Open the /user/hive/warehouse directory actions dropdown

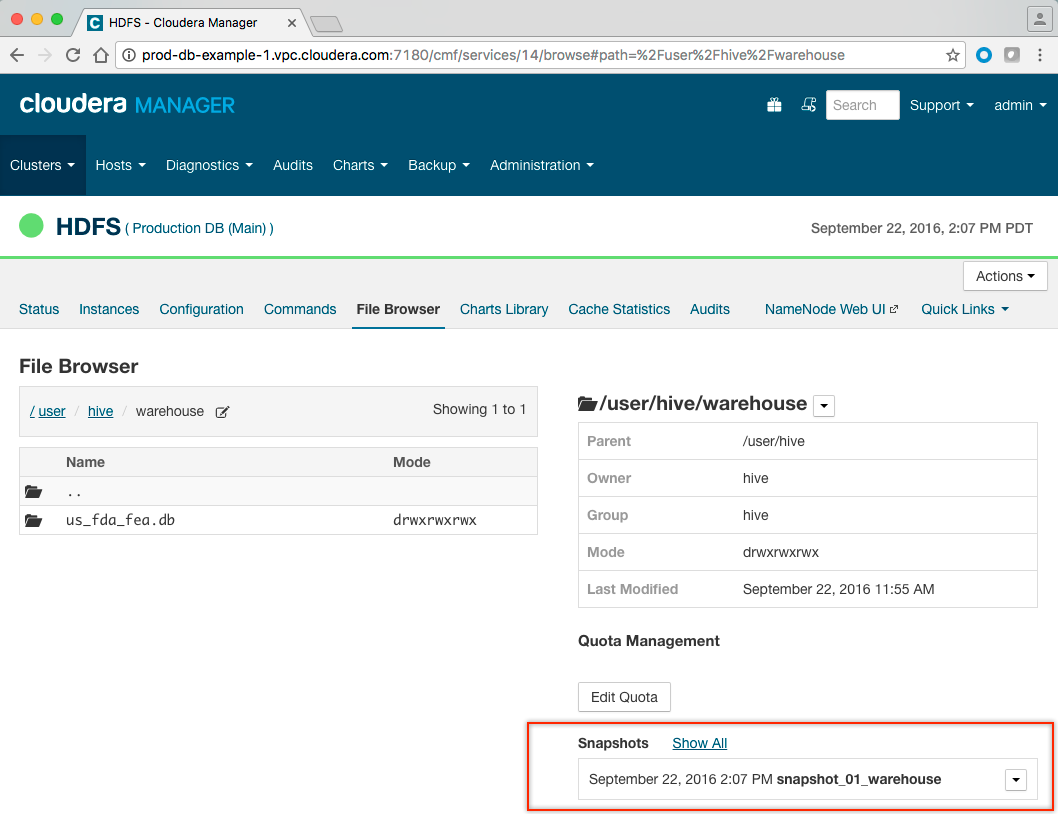tap(824, 406)
